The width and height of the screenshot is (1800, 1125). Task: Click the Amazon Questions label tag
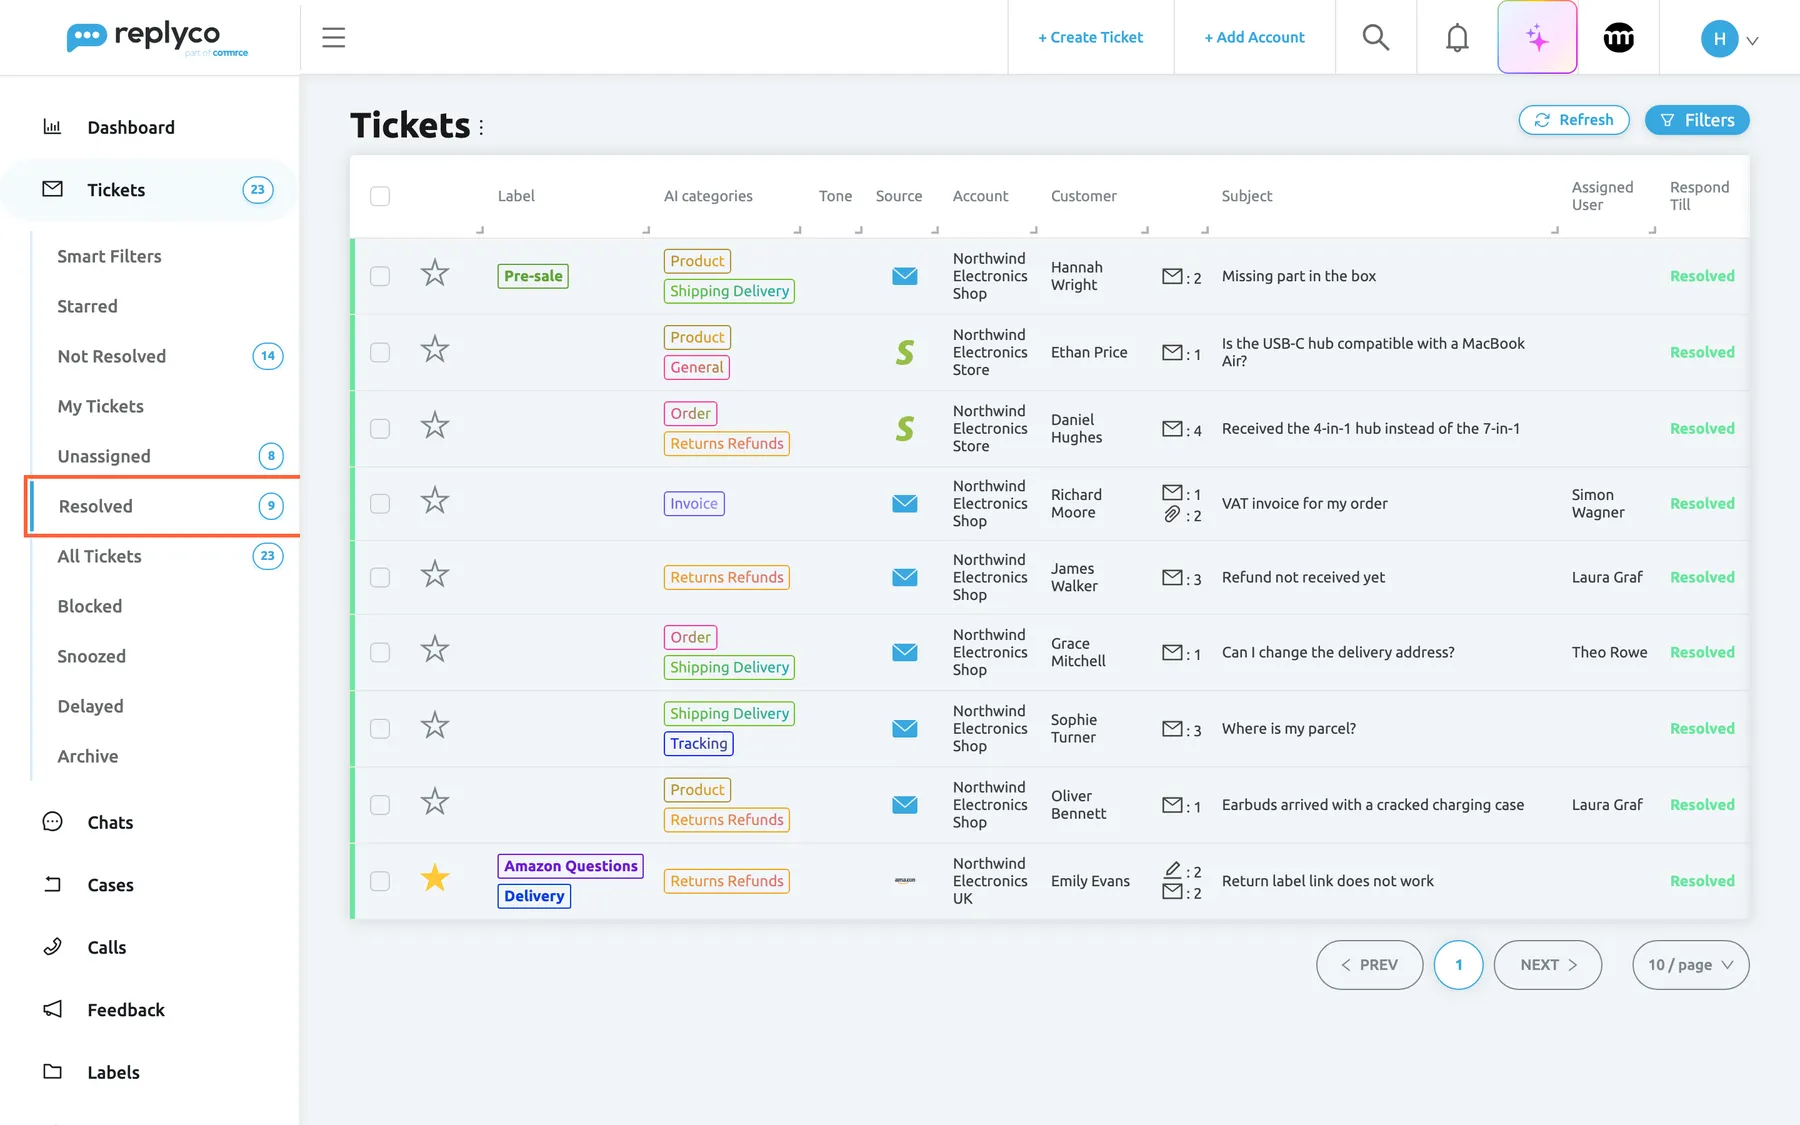point(571,866)
